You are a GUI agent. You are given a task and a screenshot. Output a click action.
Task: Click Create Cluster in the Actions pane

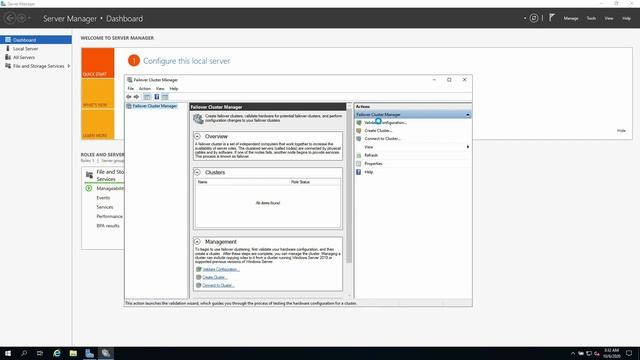click(378, 131)
